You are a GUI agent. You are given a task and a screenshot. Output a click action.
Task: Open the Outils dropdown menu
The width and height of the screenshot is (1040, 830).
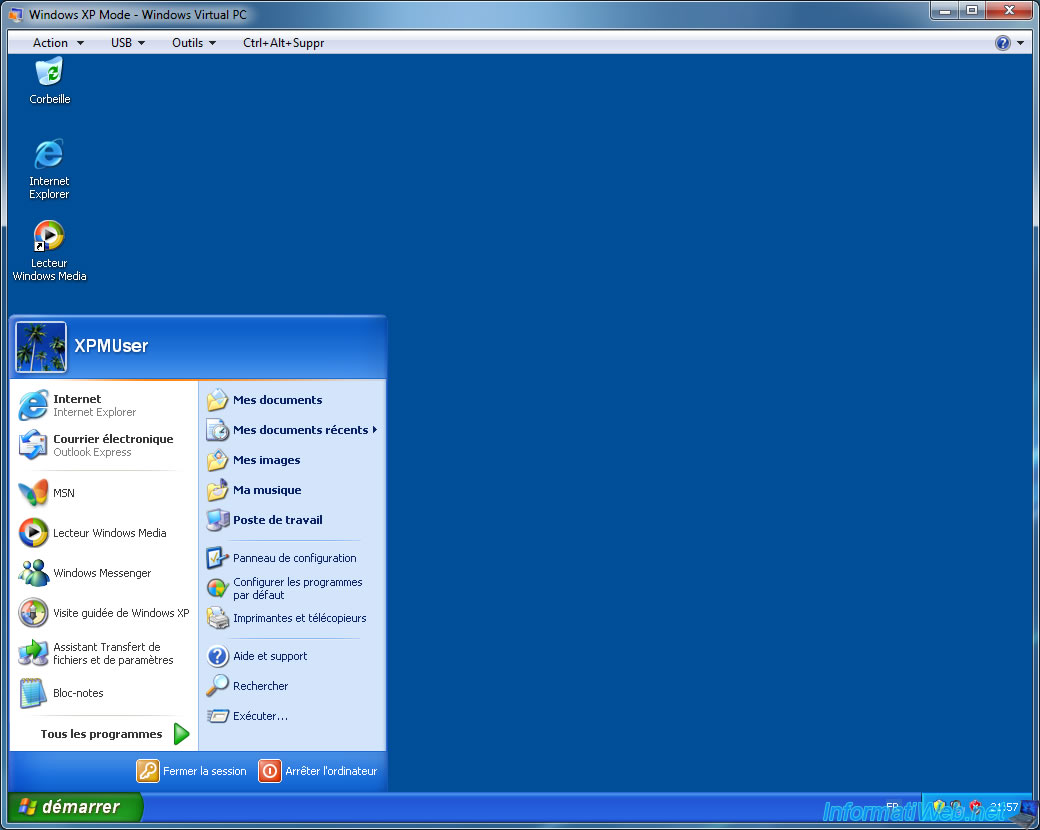[x=194, y=43]
